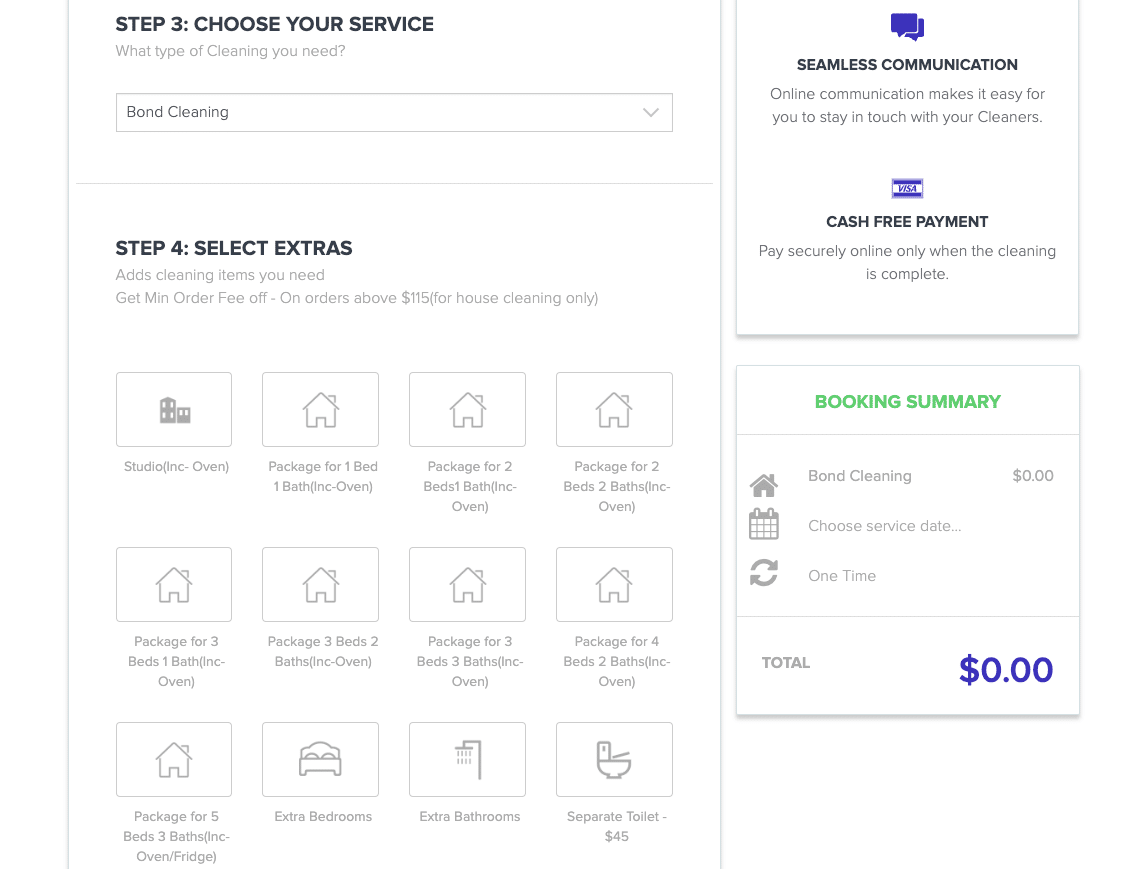Screen dimensions: 1139x869
Task: Select Package 3 Beds 2 Baths tile
Action: pyautogui.click(x=320, y=585)
